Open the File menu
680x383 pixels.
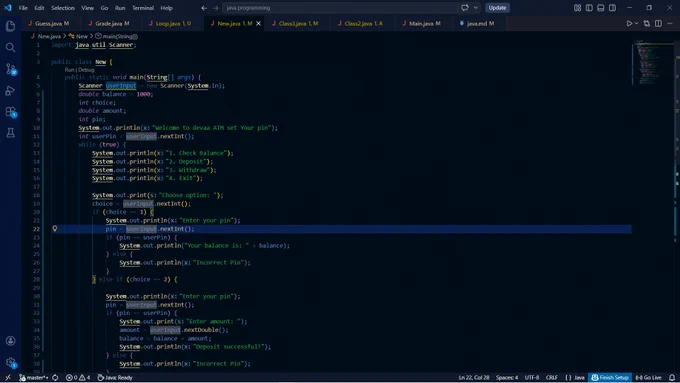(23, 8)
